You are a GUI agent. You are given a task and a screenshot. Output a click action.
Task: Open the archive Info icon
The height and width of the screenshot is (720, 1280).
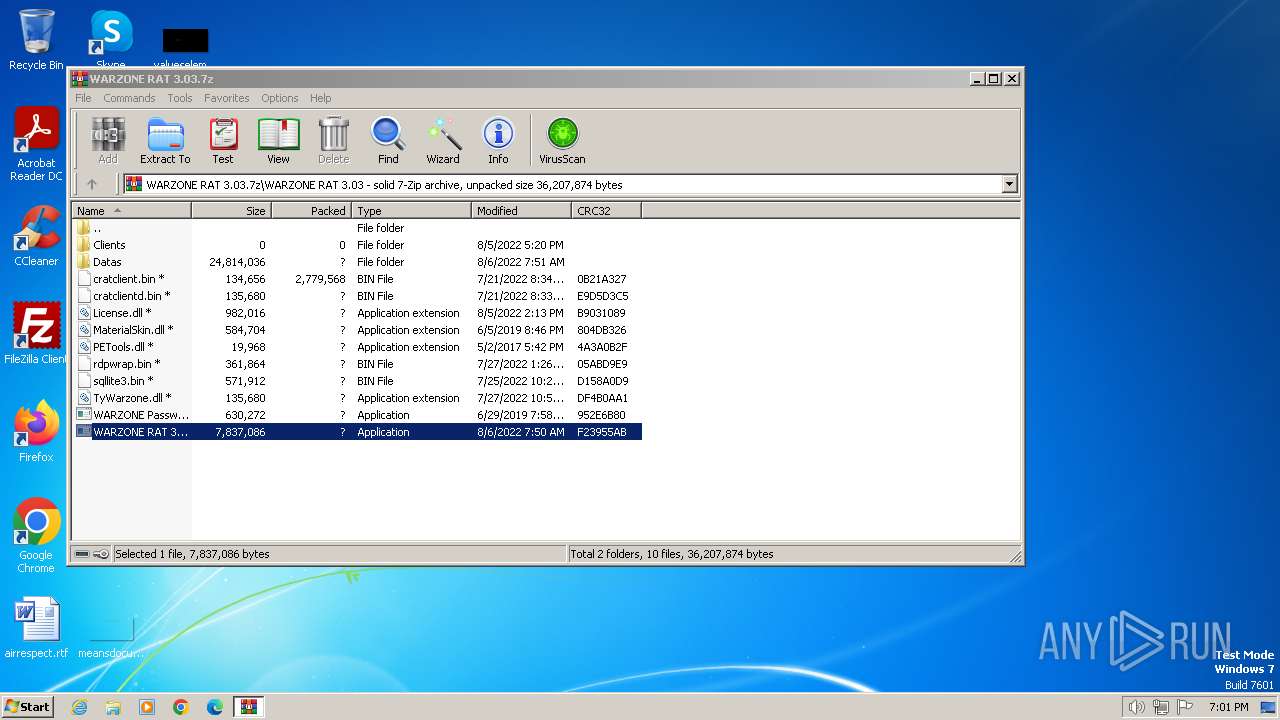click(x=498, y=140)
